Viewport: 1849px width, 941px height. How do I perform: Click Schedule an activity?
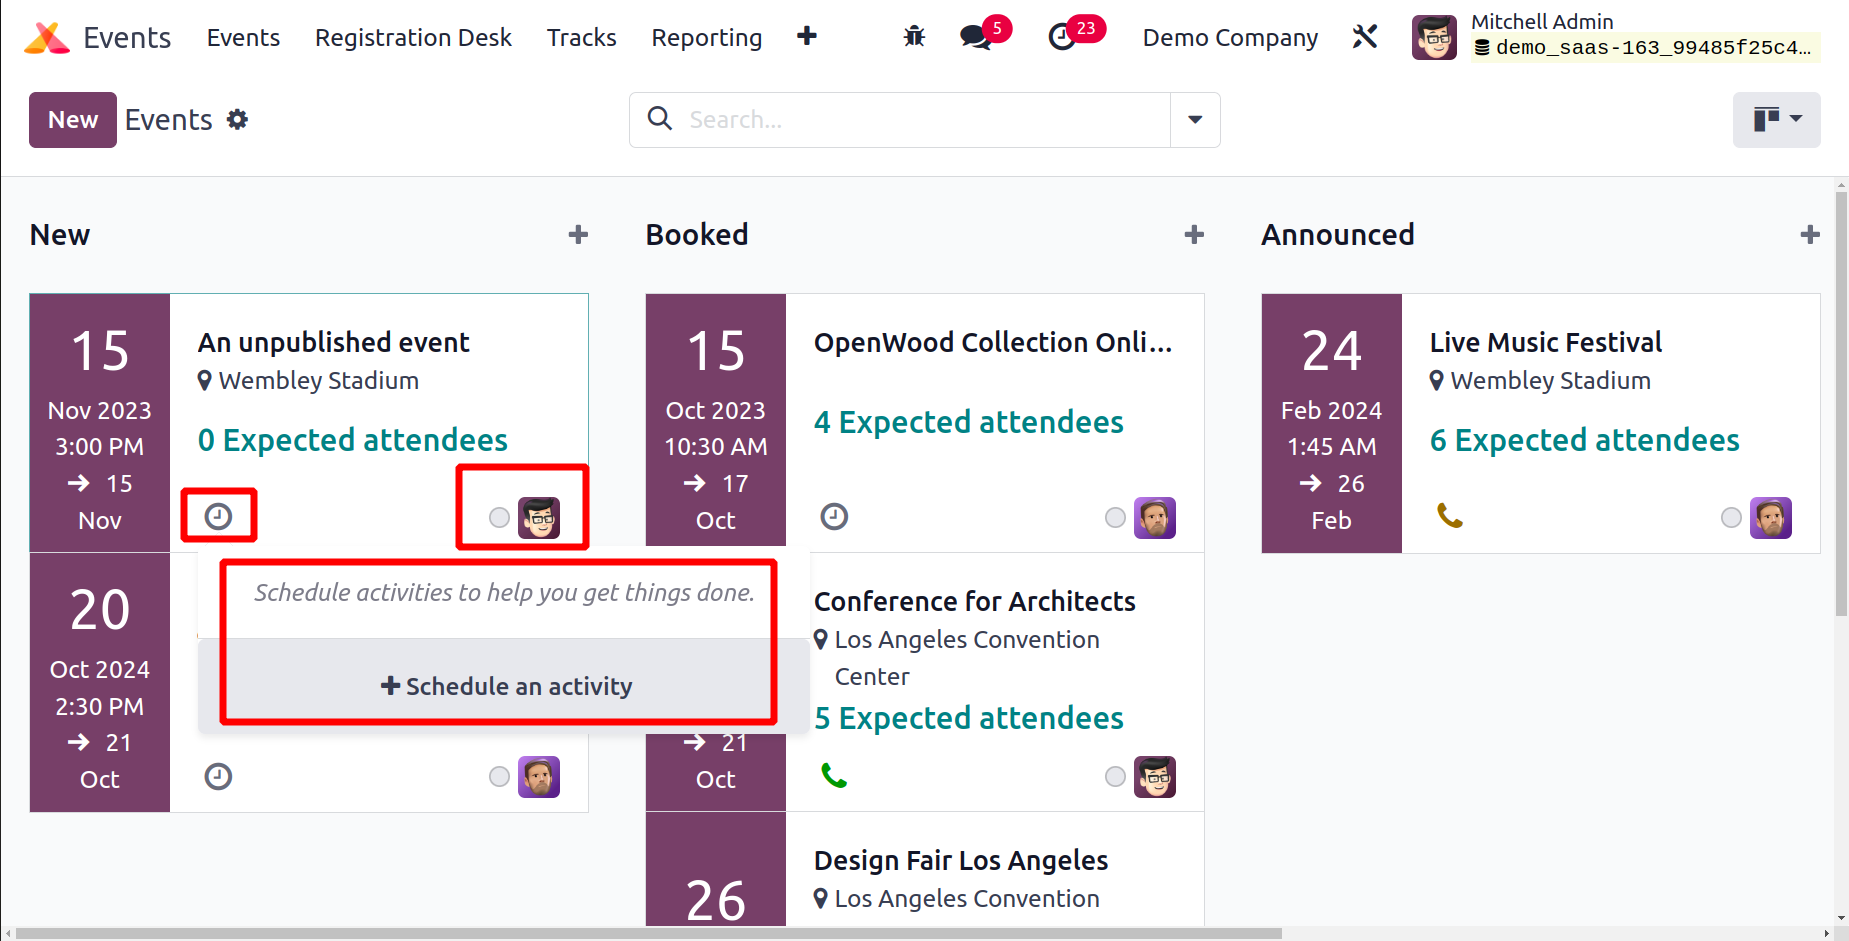point(506,686)
